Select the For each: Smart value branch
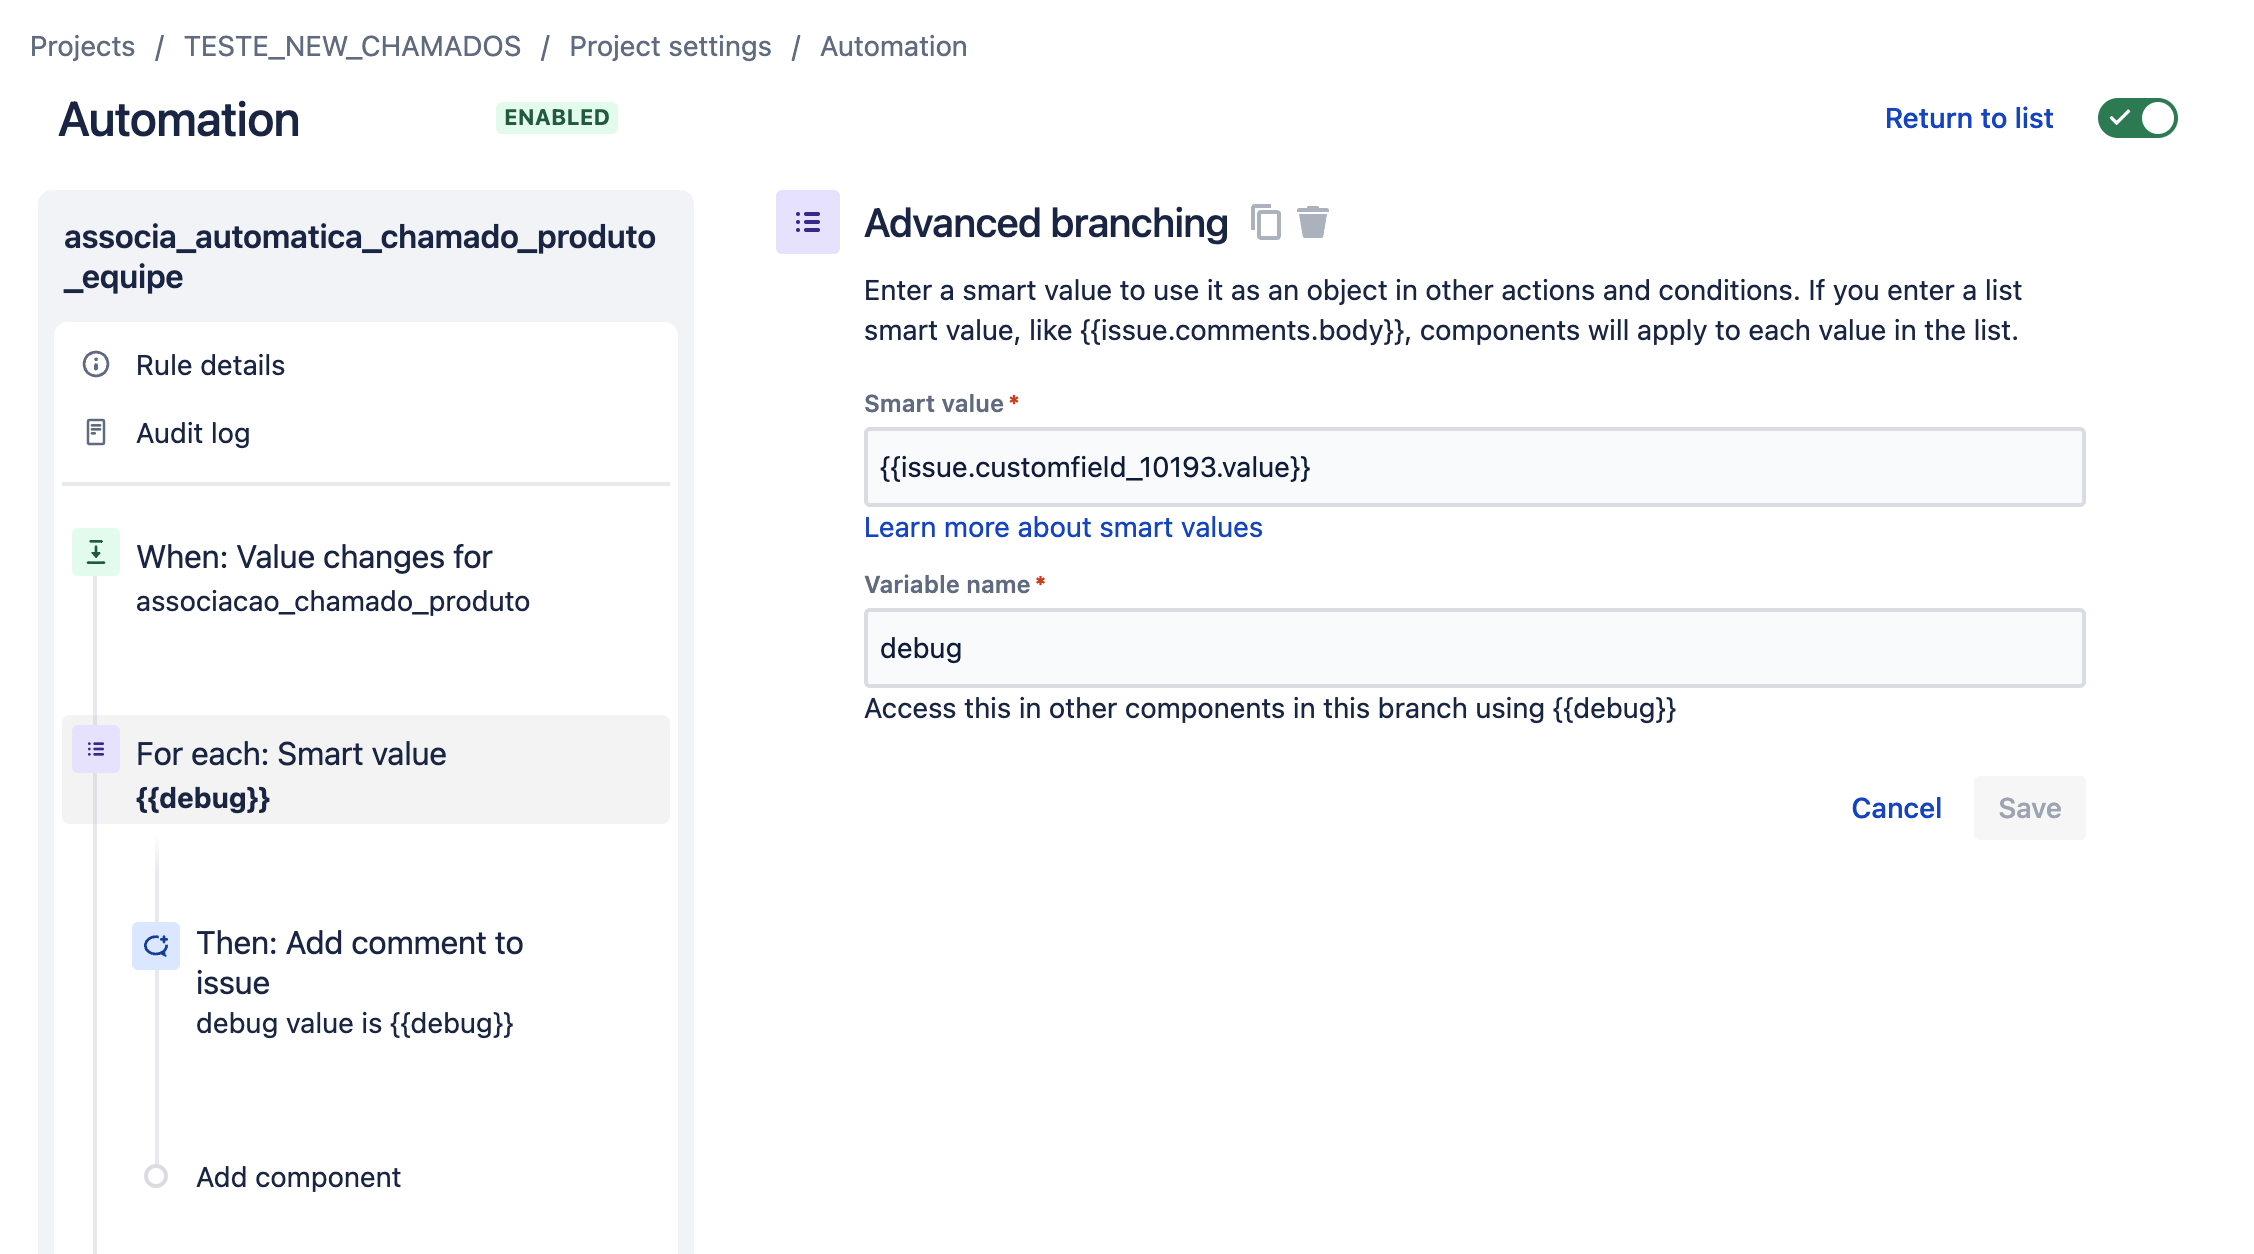Image resolution: width=2254 pixels, height=1254 pixels. coord(366,770)
